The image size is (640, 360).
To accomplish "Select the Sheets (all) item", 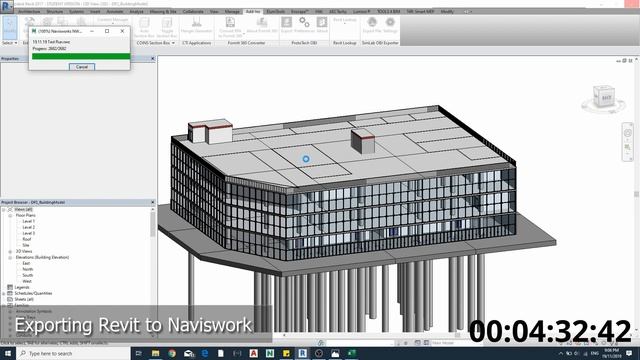I will tap(24, 300).
